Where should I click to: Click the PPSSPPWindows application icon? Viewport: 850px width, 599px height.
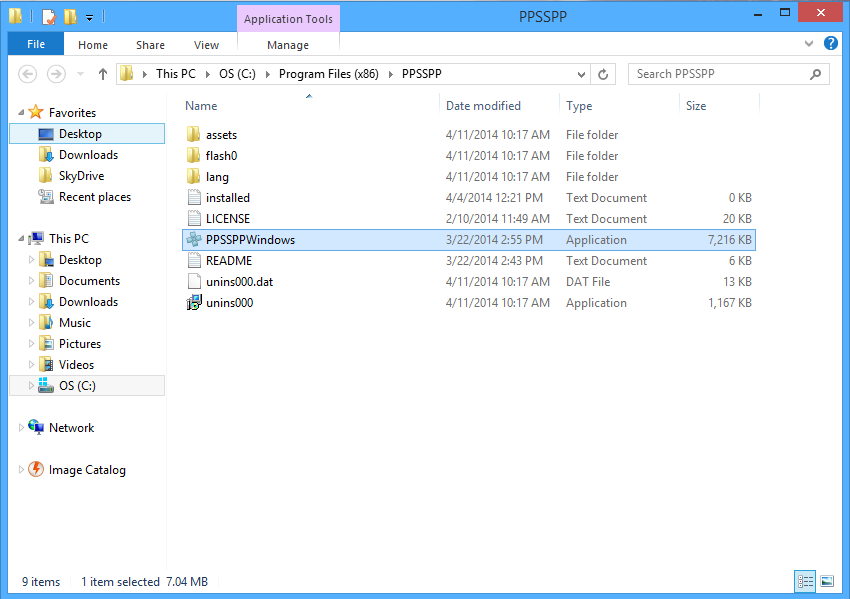tap(194, 240)
